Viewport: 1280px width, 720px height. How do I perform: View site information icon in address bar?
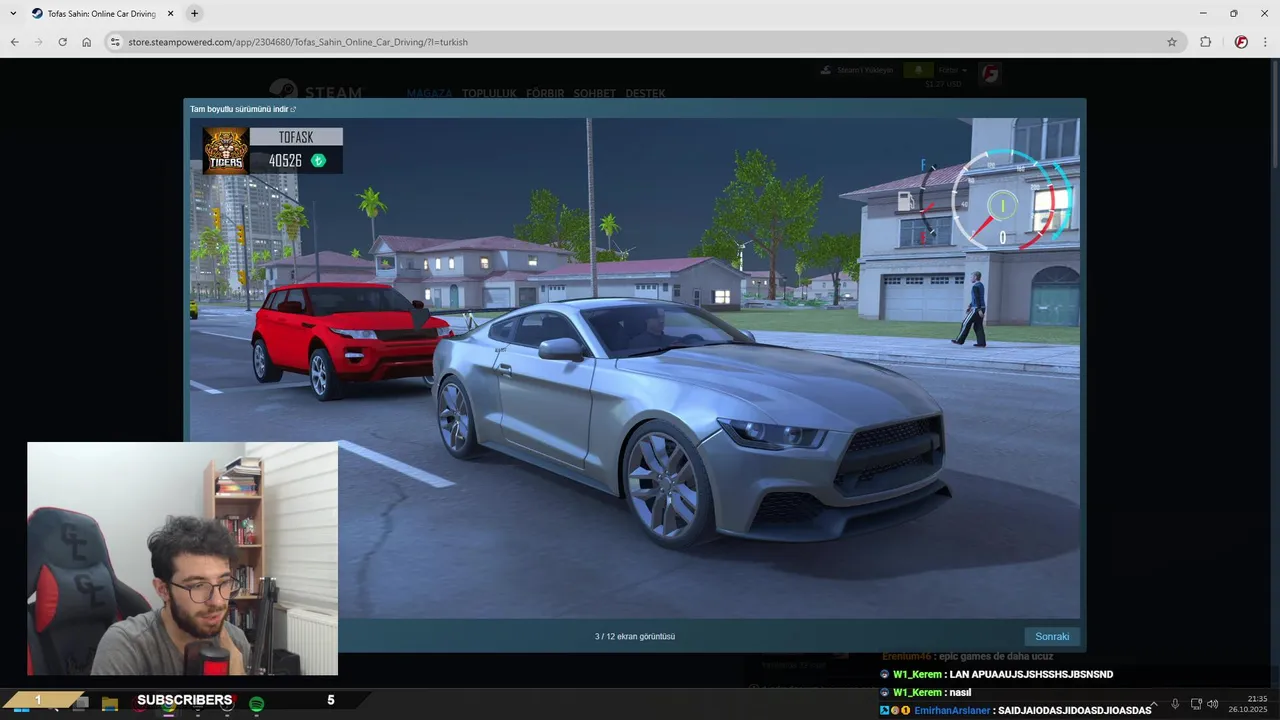click(115, 42)
